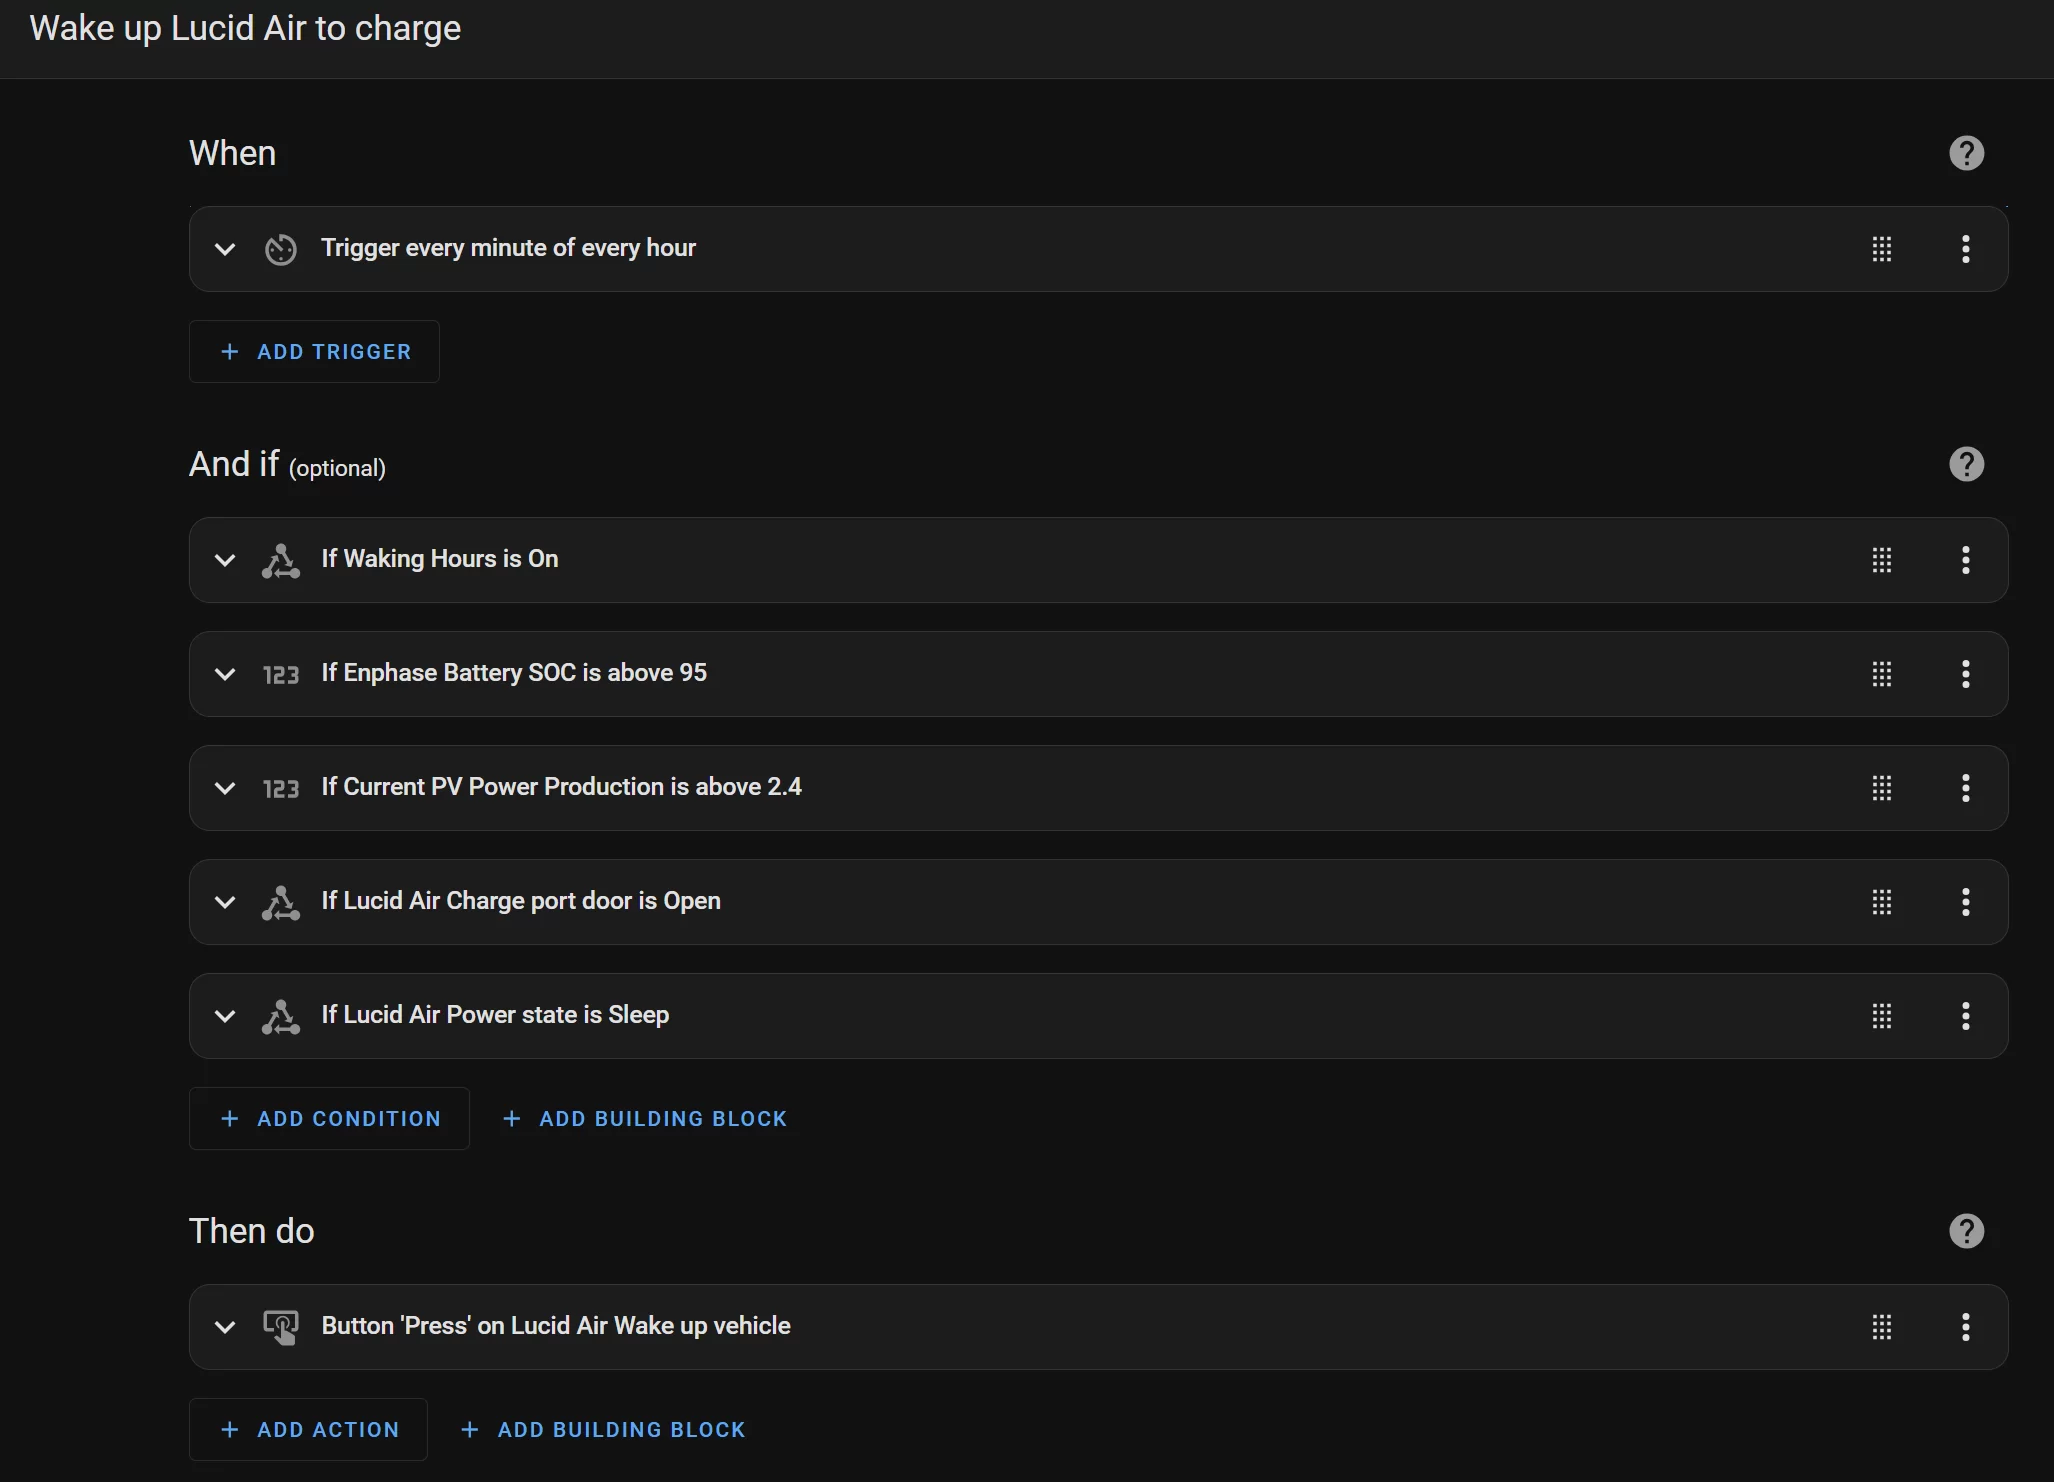
Task: Open help for the When section
Action: [x=1966, y=153]
